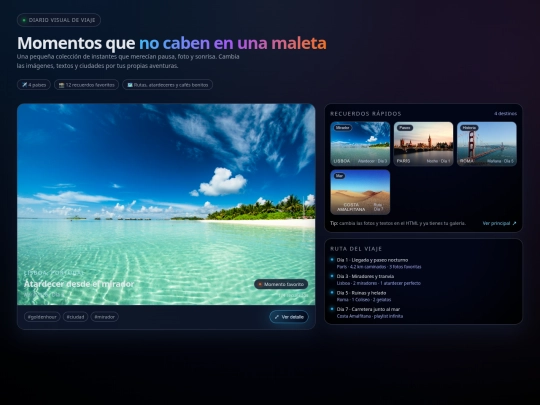Click the '12 recuerdos favoritos' chip text
Screen dimensions: 540x405
(90, 85)
